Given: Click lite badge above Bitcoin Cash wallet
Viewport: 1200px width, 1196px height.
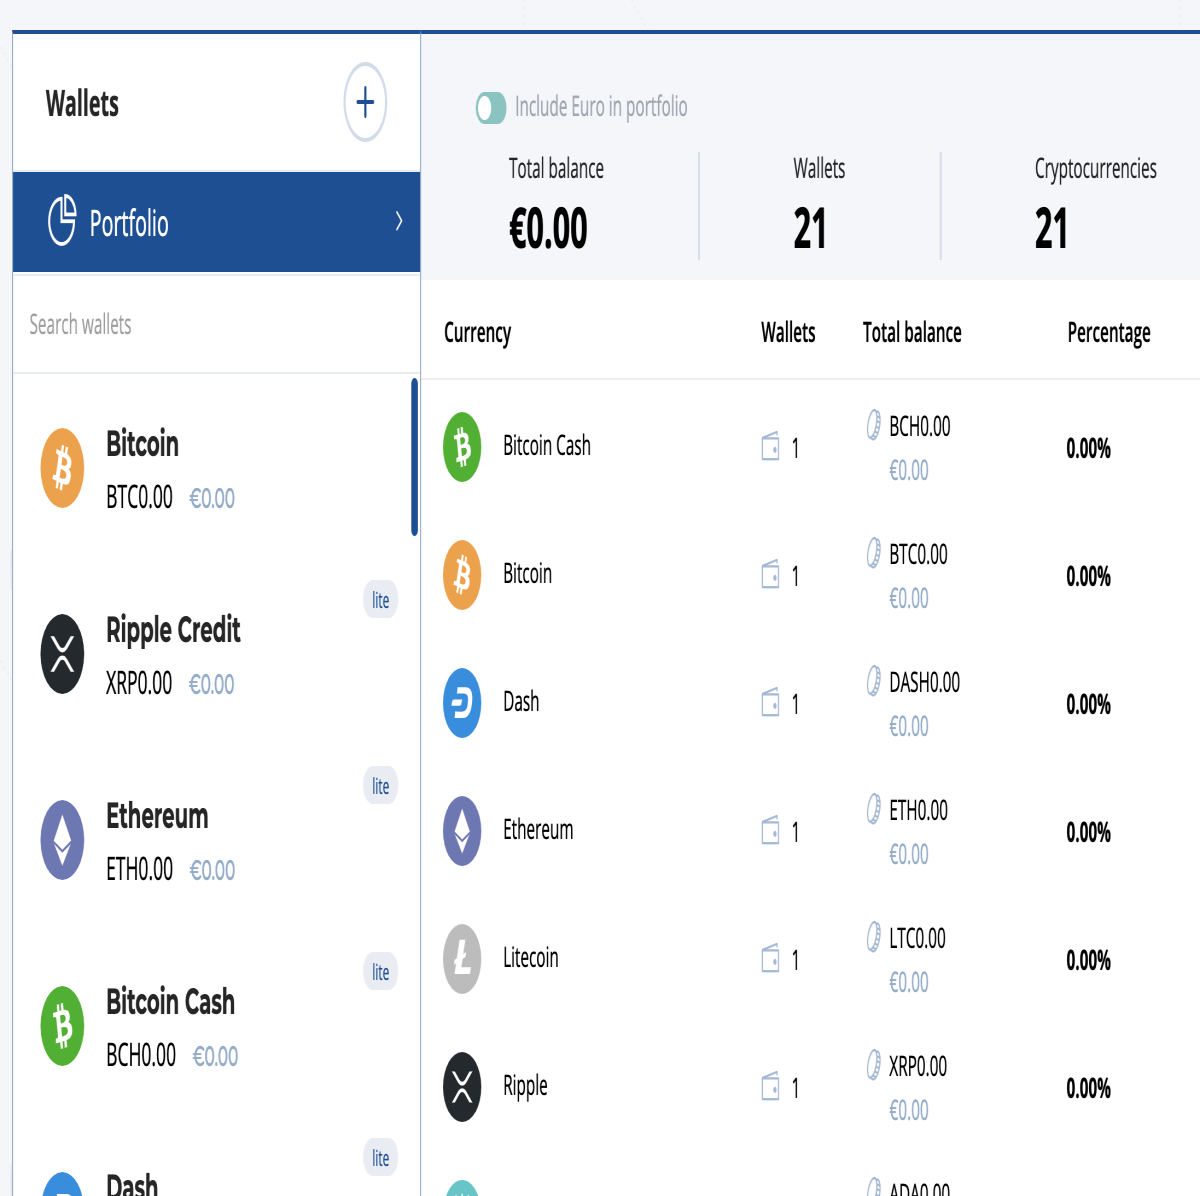Looking at the screenshot, I should (381, 972).
